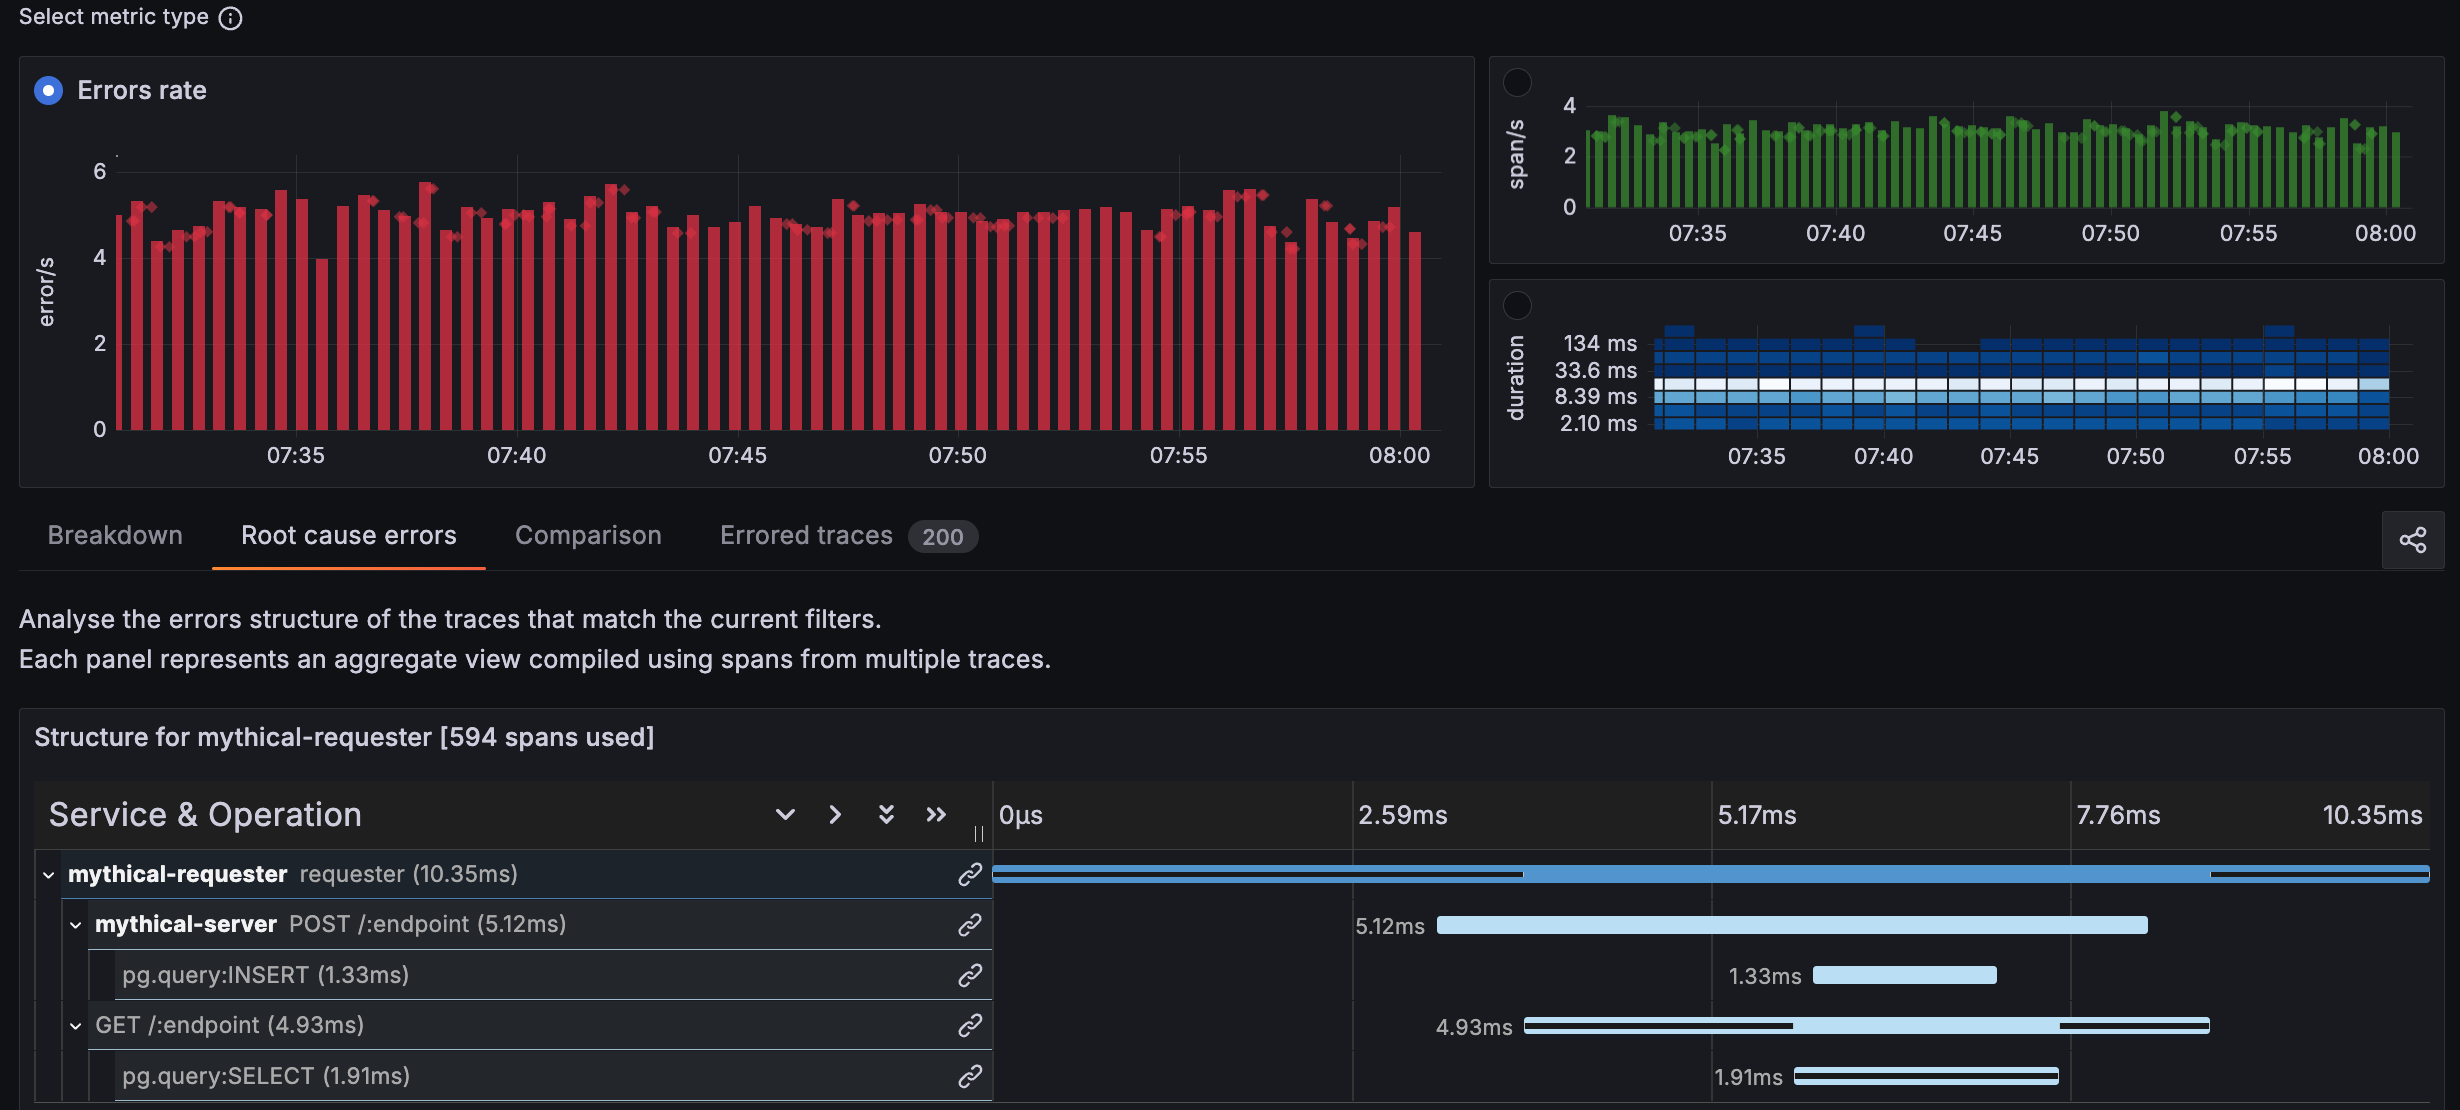Collapse the mythical-requester tree row
Image resolution: width=2460 pixels, height=1110 pixels.
[x=46, y=874]
